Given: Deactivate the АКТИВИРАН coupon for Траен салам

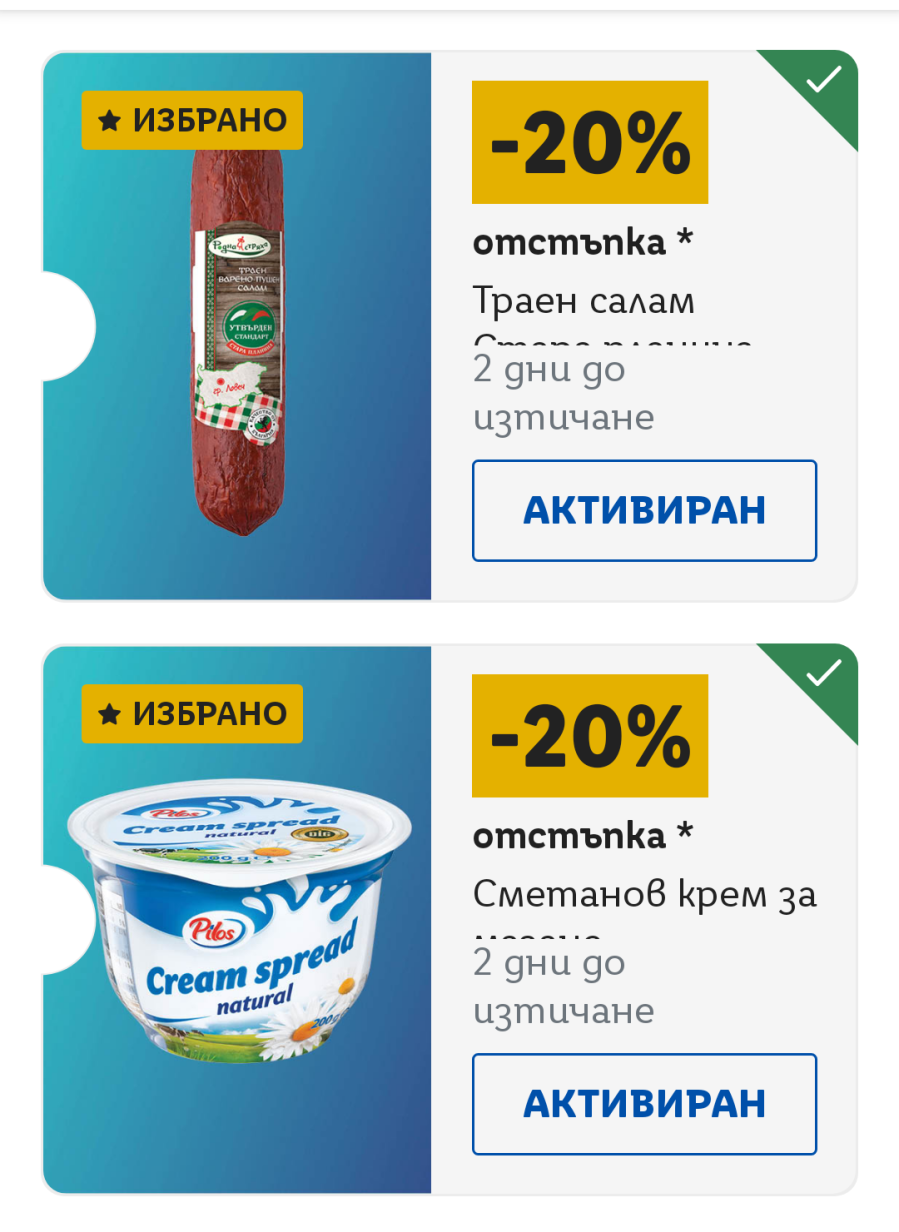Looking at the screenshot, I should [644, 510].
